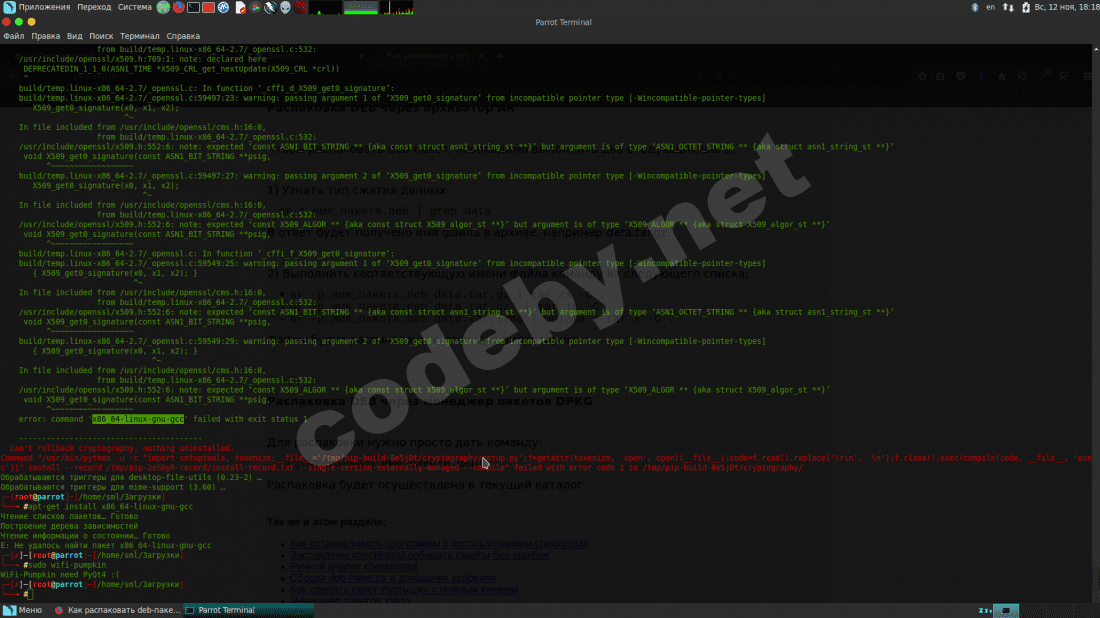Open 'Заставляем checkinstall собирать пакеты' link in browser
This screenshot has height=618, width=1100.
pyautogui.click(x=420, y=555)
